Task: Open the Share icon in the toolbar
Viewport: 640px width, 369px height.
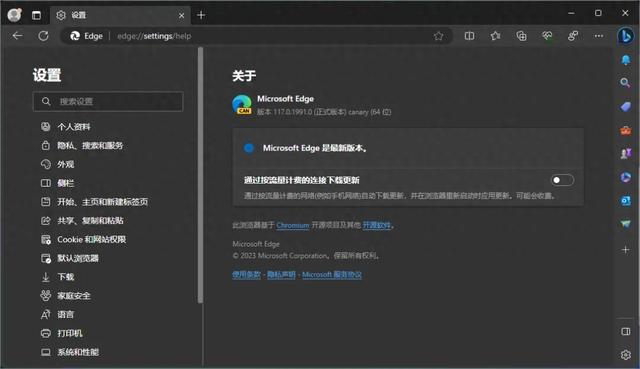Action: (573, 36)
